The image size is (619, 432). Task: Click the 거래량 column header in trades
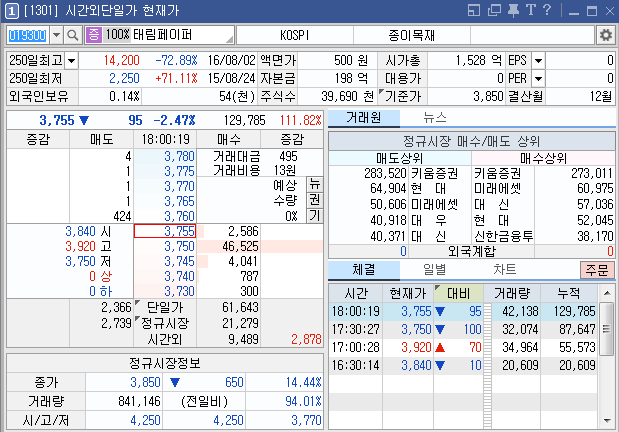click(512, 293)
